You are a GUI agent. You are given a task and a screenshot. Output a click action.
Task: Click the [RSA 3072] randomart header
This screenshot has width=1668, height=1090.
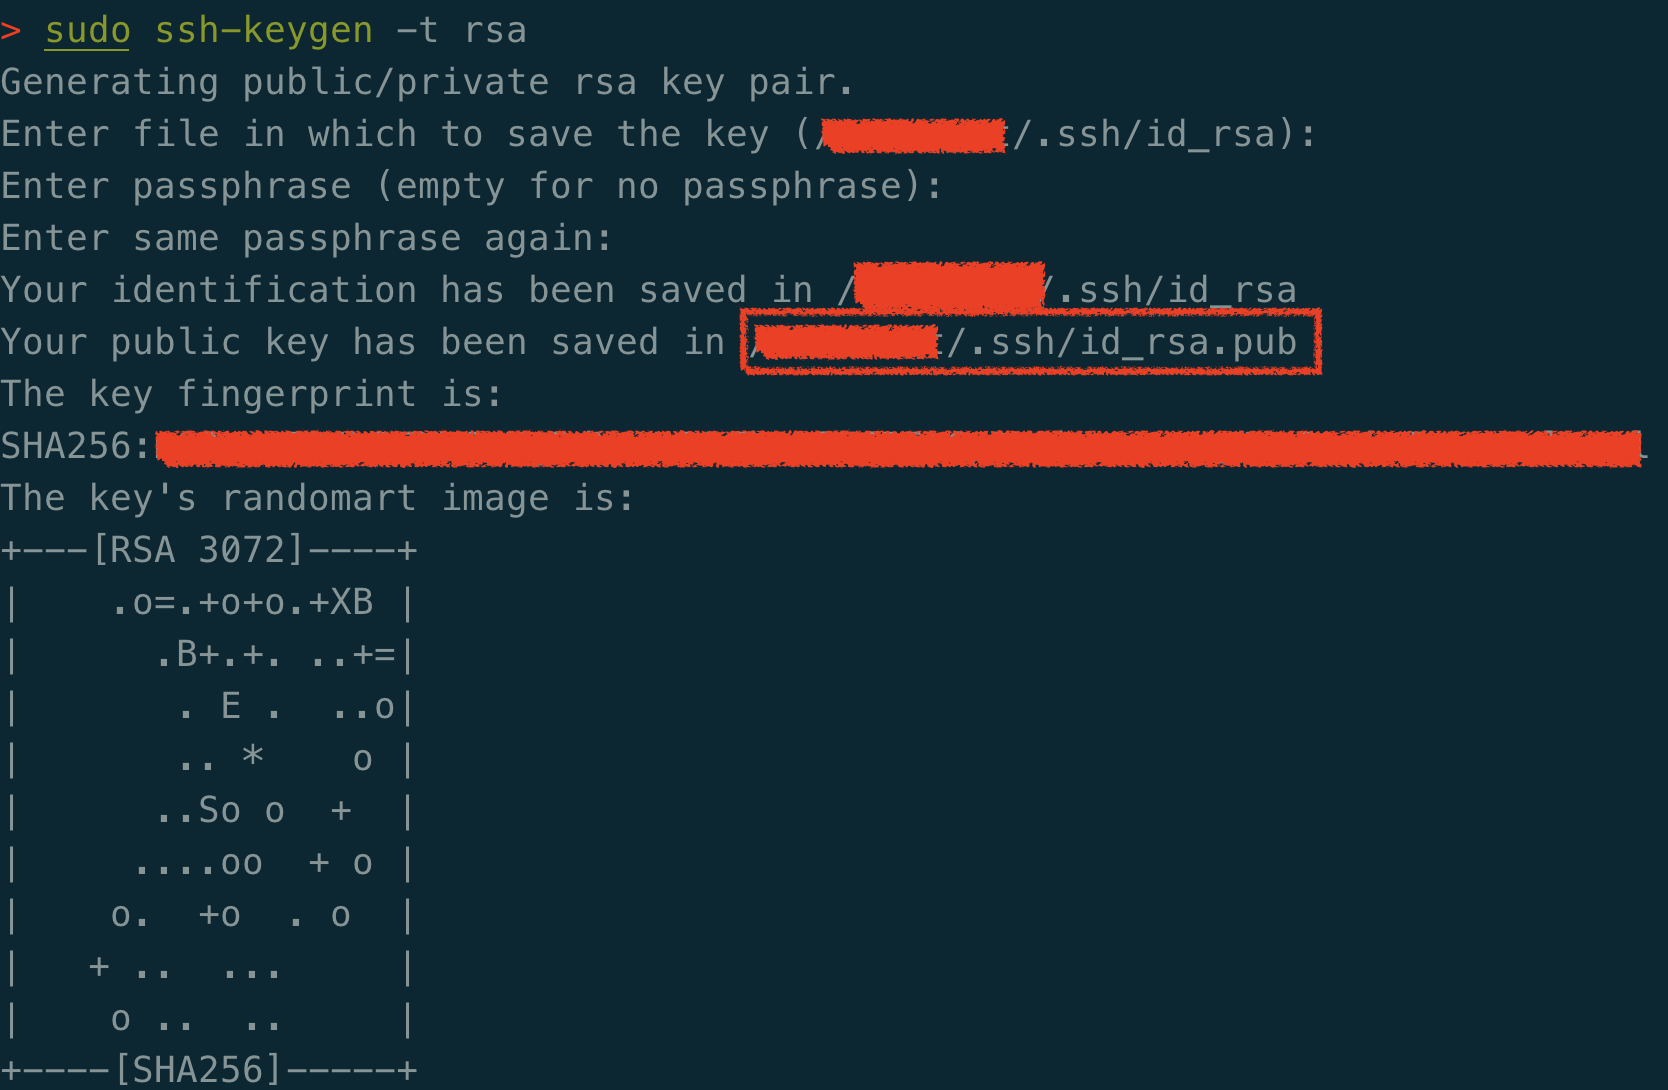(x=197, y=551)
